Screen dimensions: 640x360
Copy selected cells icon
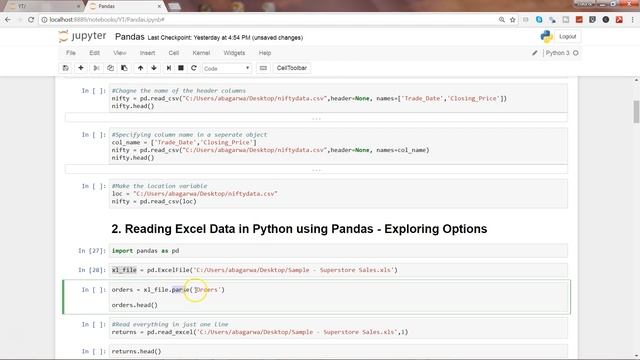coord(110,68)
